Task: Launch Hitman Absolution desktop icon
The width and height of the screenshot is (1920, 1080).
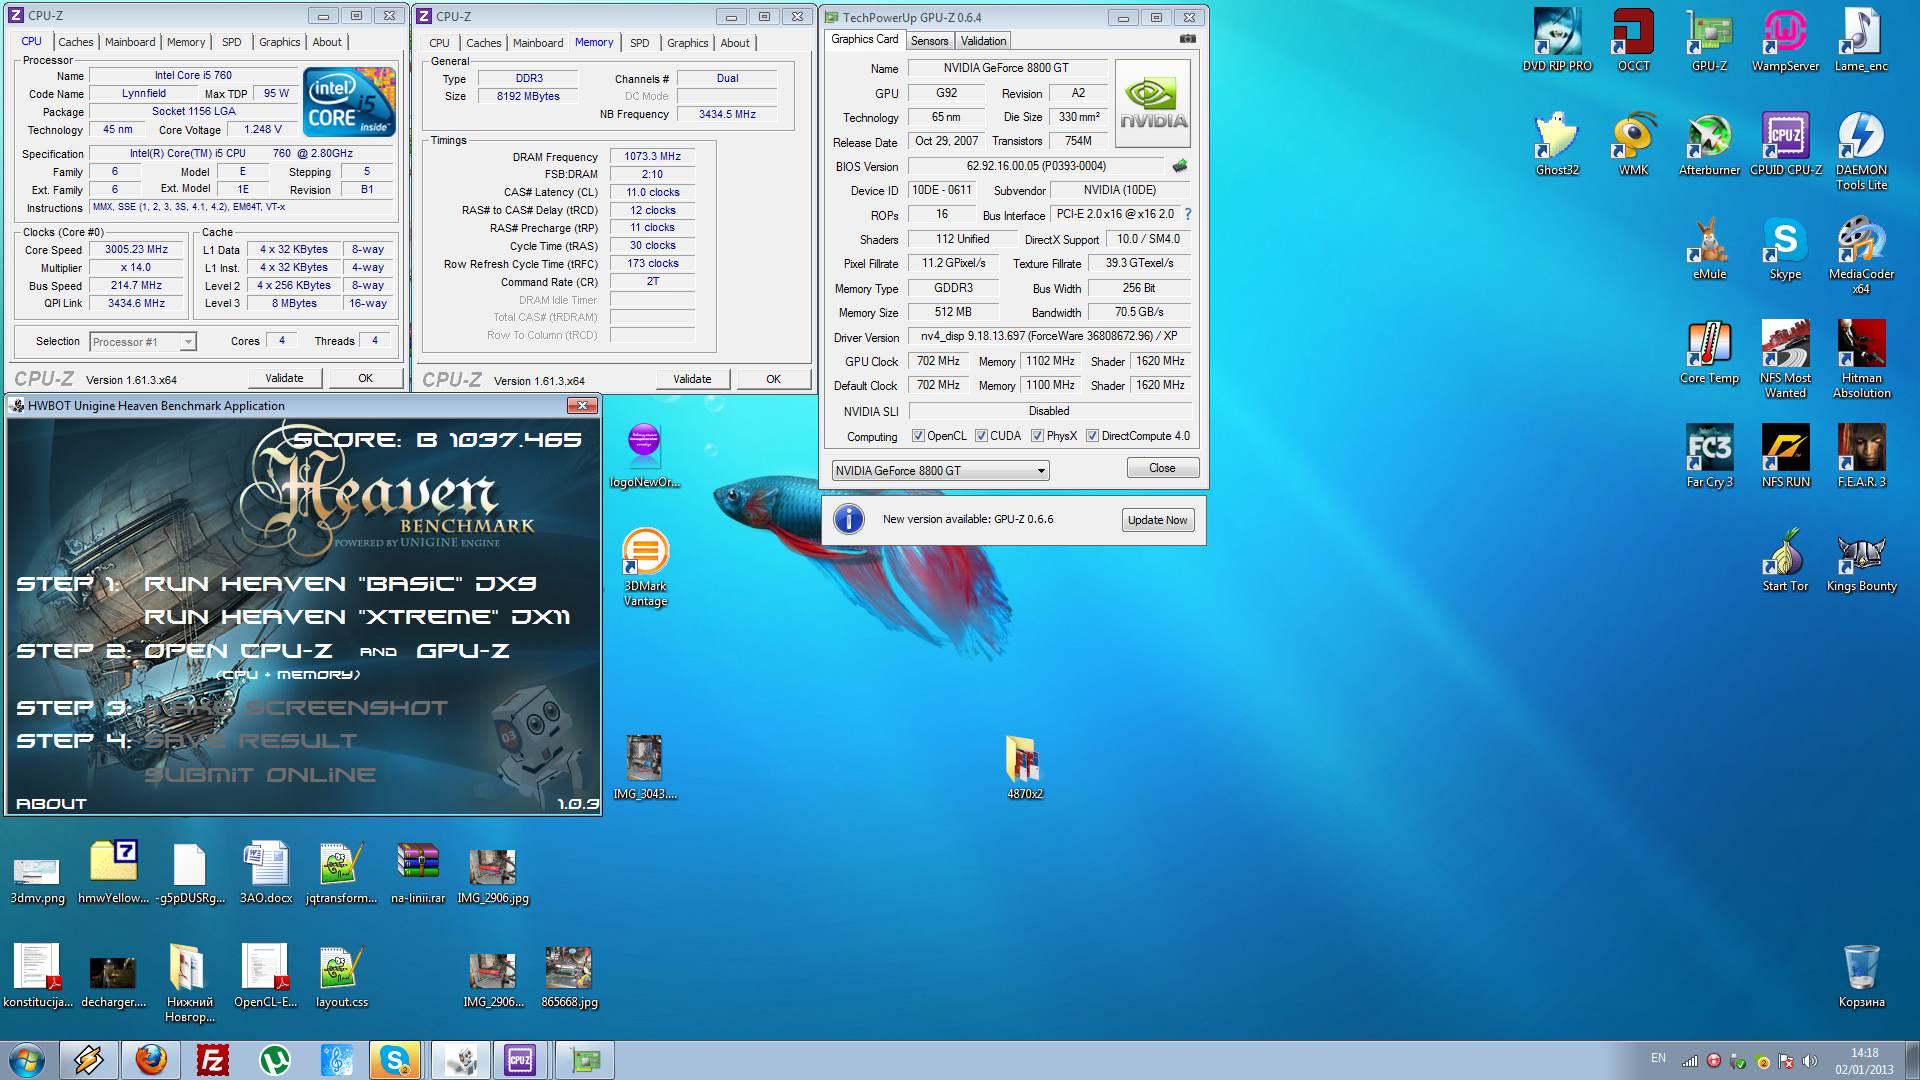Action: [x=1861, y=359]
